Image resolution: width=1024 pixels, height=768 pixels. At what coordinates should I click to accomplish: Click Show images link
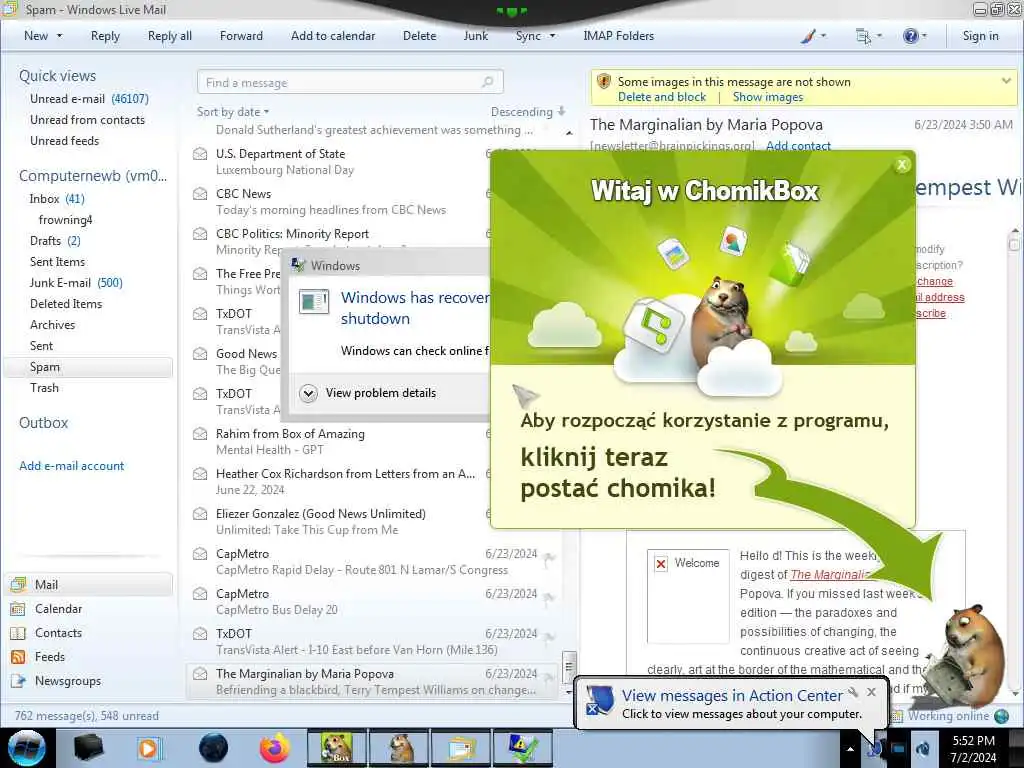767,97
